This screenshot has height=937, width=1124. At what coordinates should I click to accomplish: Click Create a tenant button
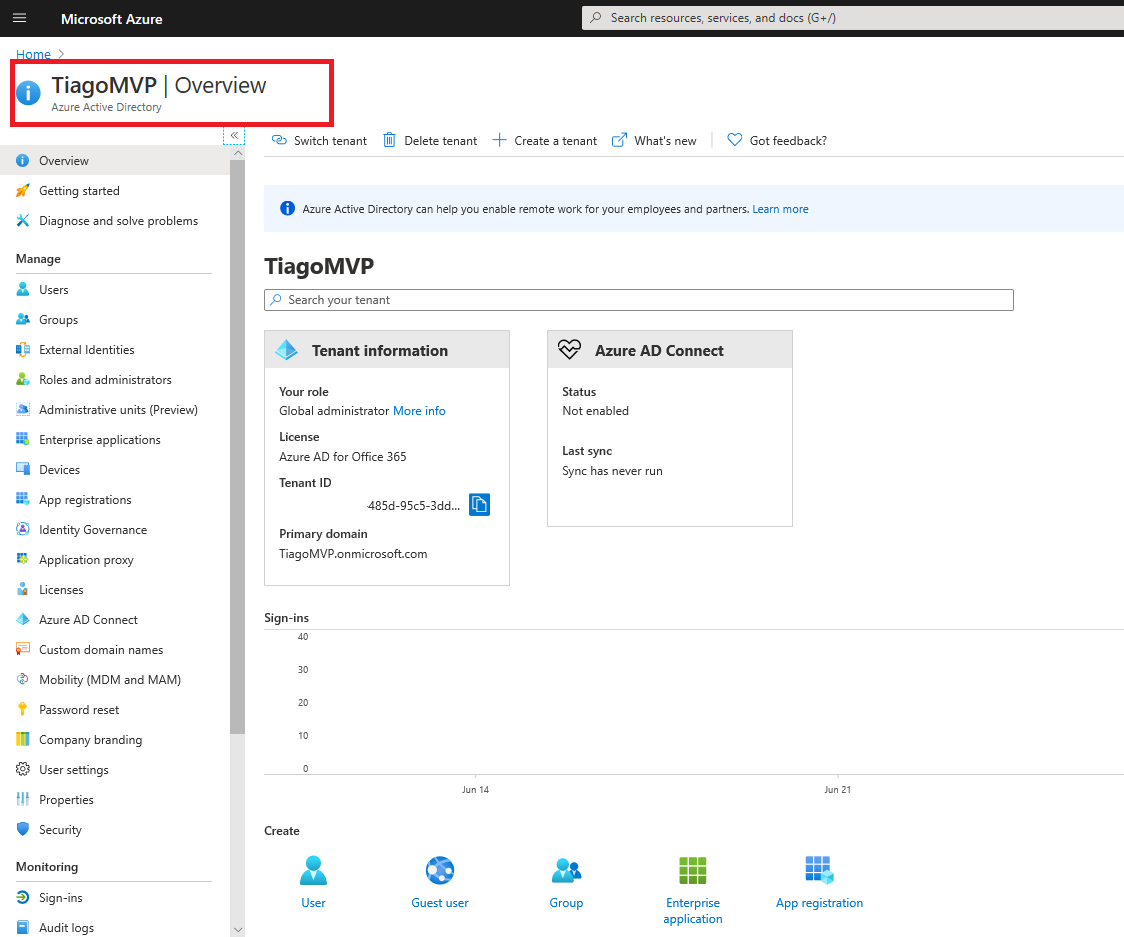point(545,141)
